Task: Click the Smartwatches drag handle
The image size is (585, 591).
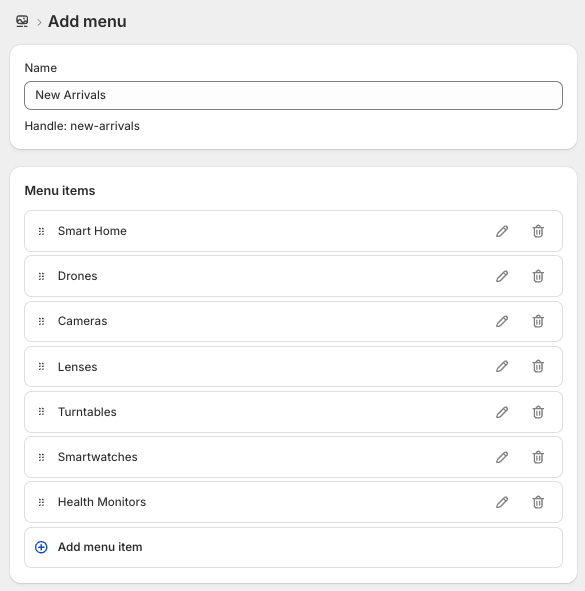Action: [41, 457]
